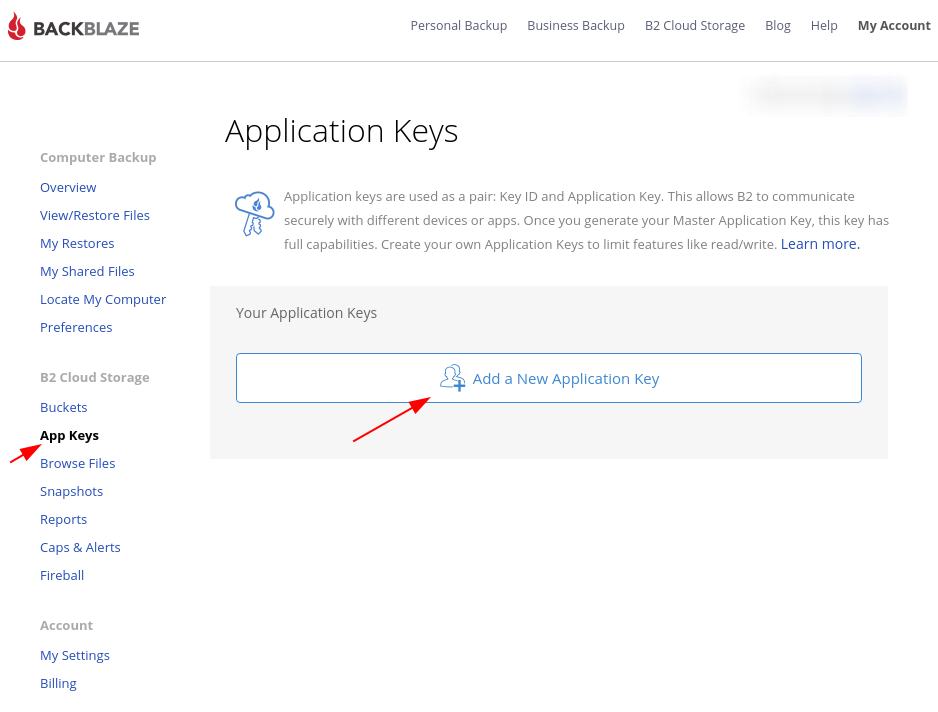Go to the Billing page
938x712 pixels.
click(x=58, y=683)
